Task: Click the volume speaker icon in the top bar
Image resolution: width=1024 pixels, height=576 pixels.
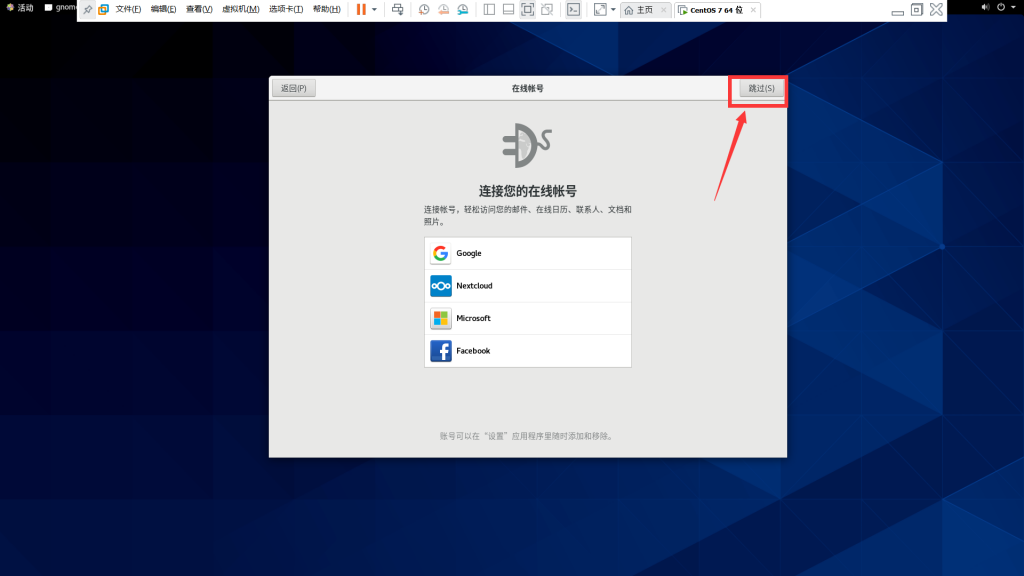Action: point(985,7)
